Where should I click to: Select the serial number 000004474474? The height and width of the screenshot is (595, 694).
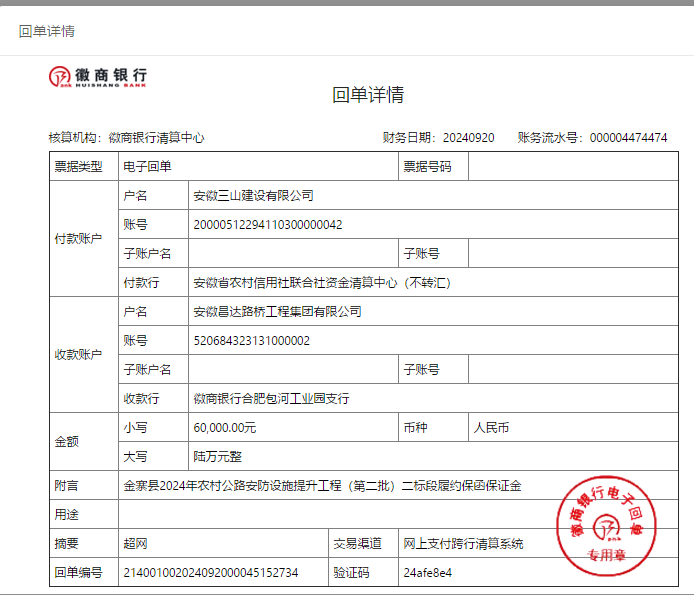(x=628, y=138)
